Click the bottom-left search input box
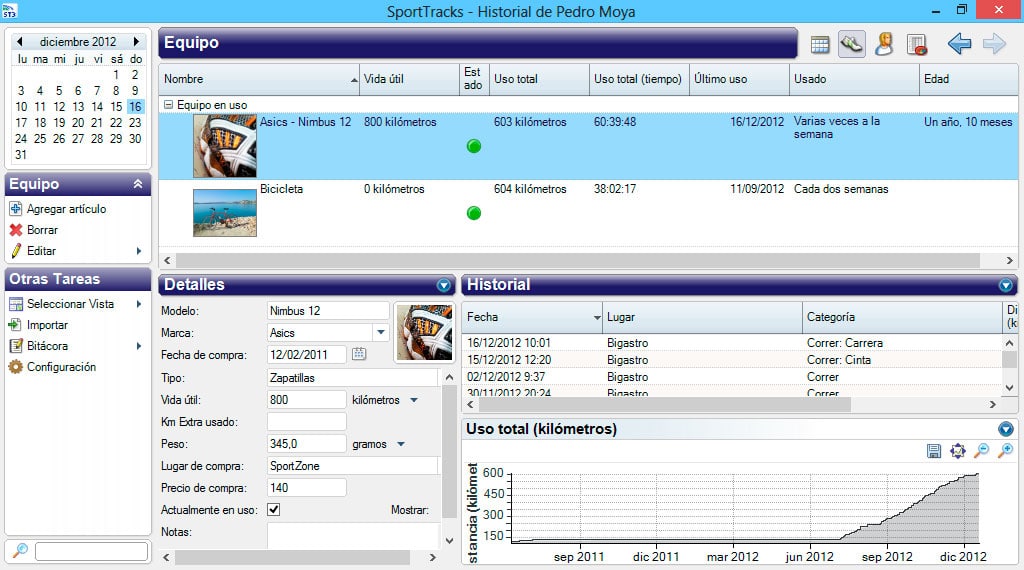1024x570 pixels. 91,551
